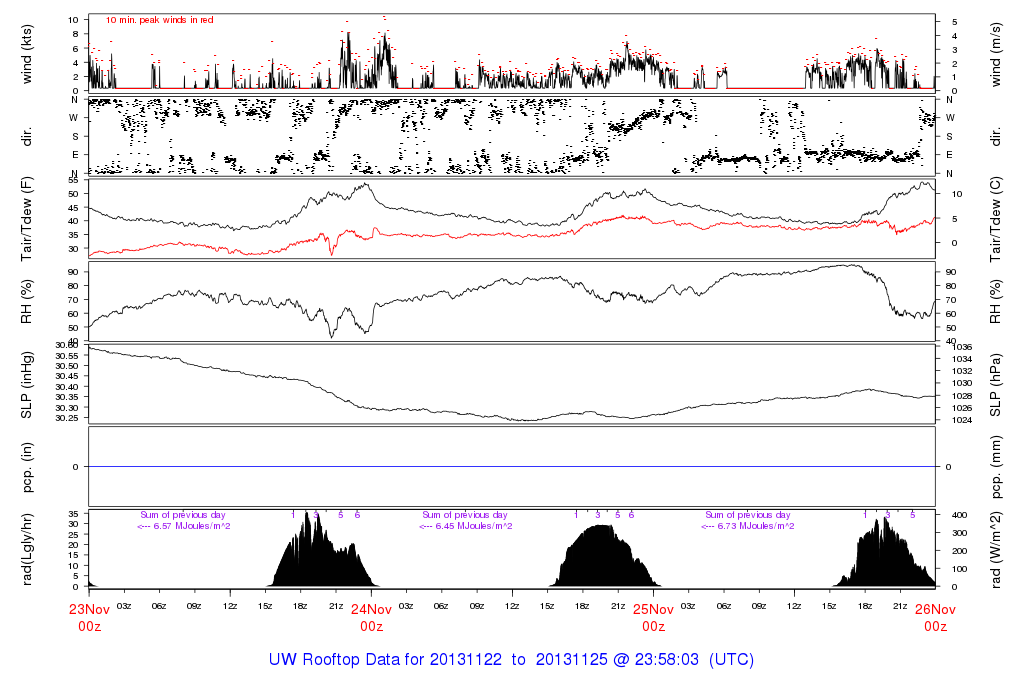Click the UW Rooftop Data chart title
This screenshot has width=1024, height=700.
[x=511, y=660]
